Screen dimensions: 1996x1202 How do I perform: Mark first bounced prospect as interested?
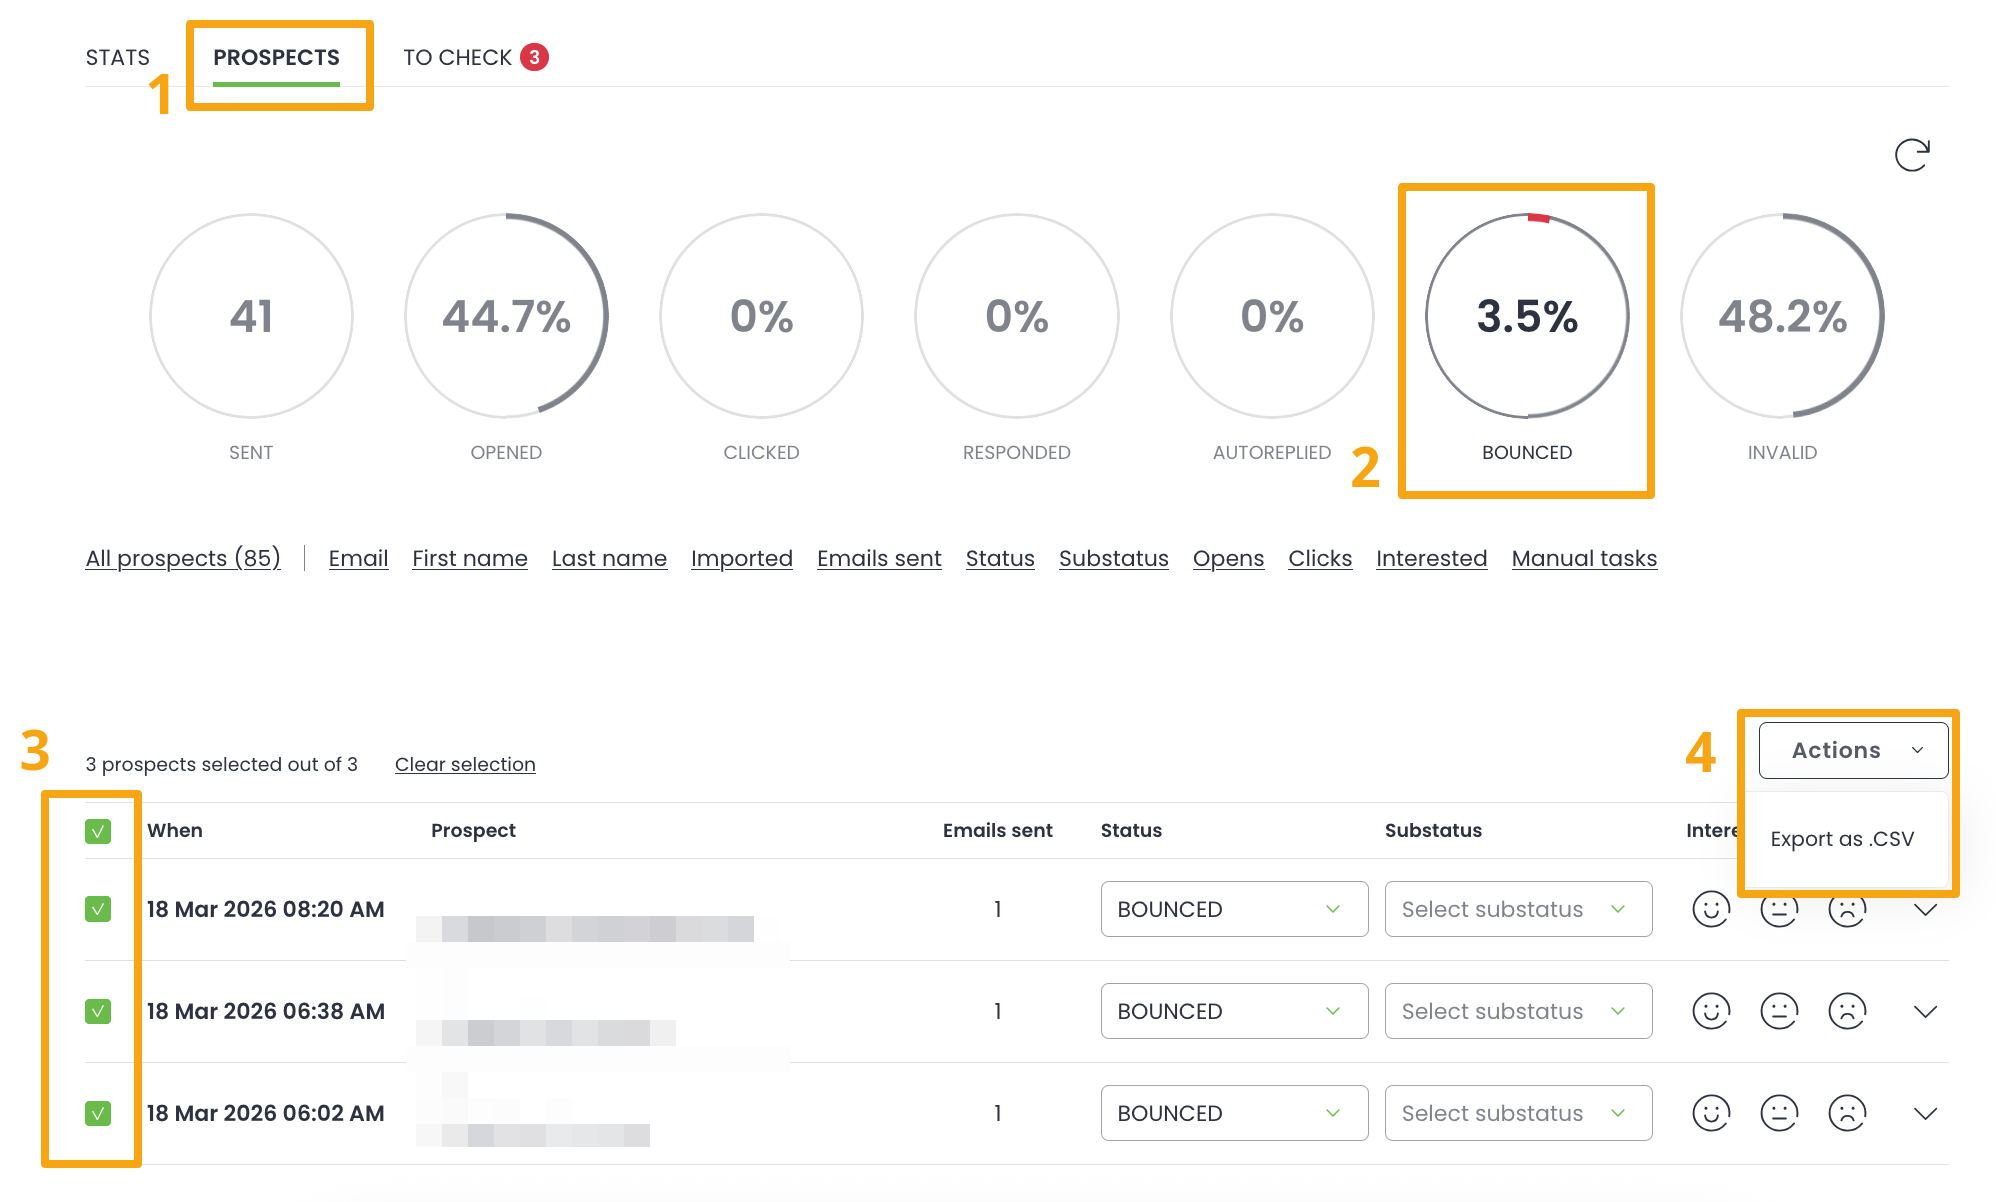tap(1711, 909)
